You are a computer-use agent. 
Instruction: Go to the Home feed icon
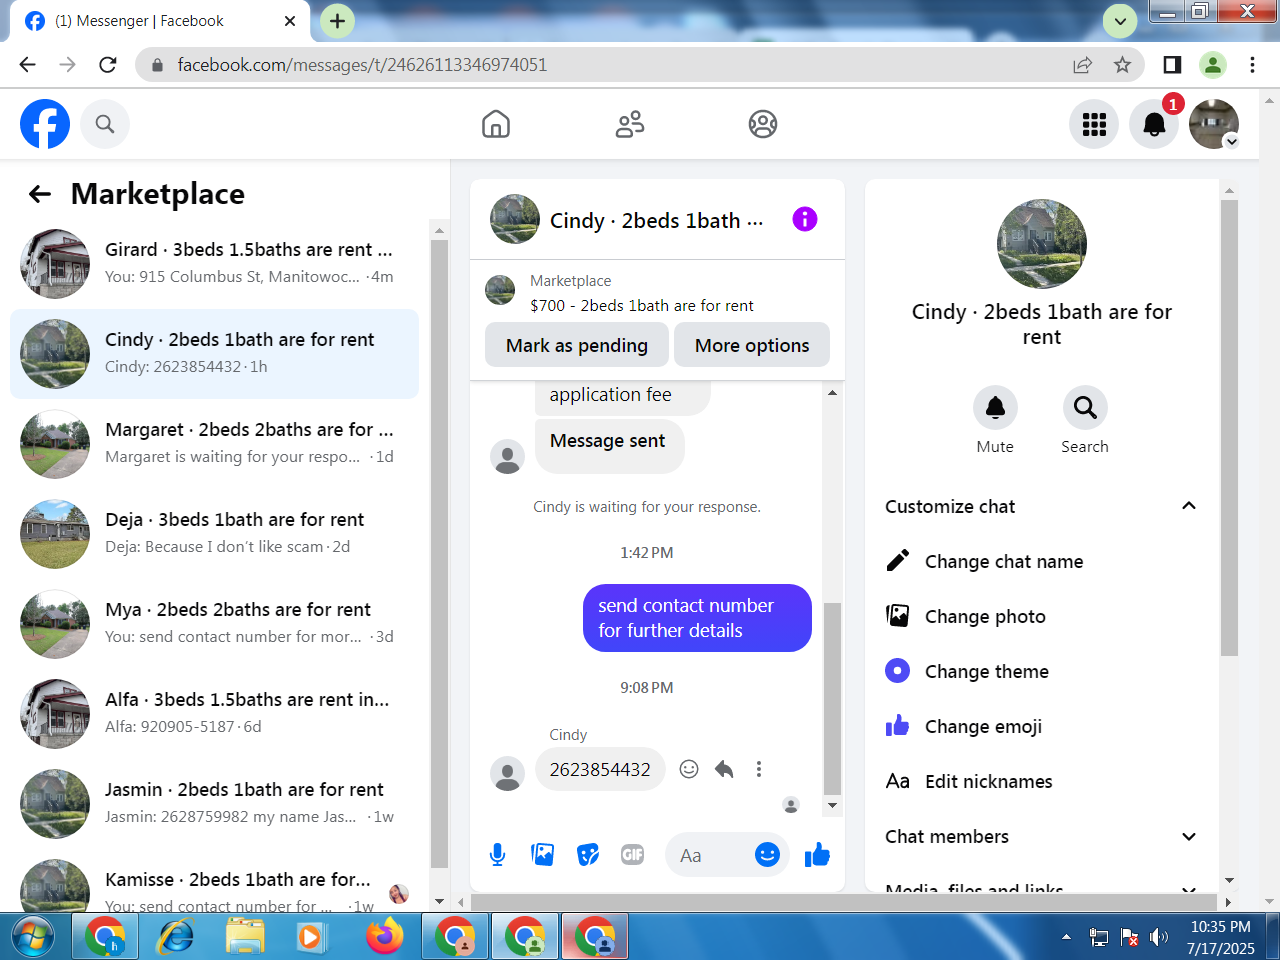[496, 124]
